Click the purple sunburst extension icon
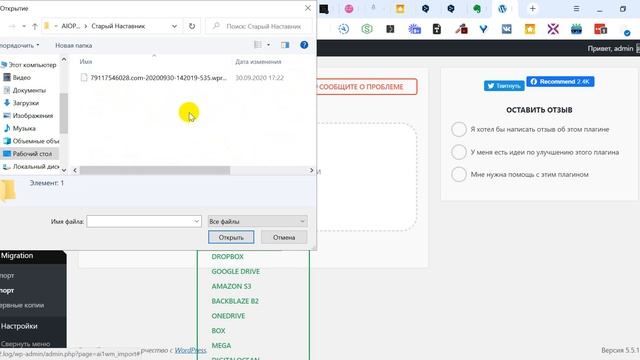The width and height of the screenshot is (640, 360). [414, 29]
